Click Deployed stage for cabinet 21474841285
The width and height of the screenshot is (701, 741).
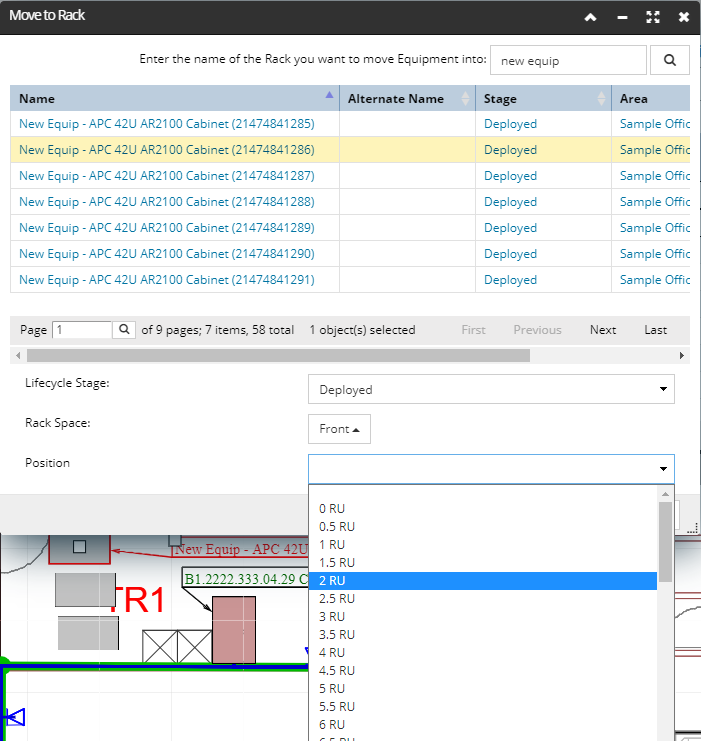(x=511, y=124)
